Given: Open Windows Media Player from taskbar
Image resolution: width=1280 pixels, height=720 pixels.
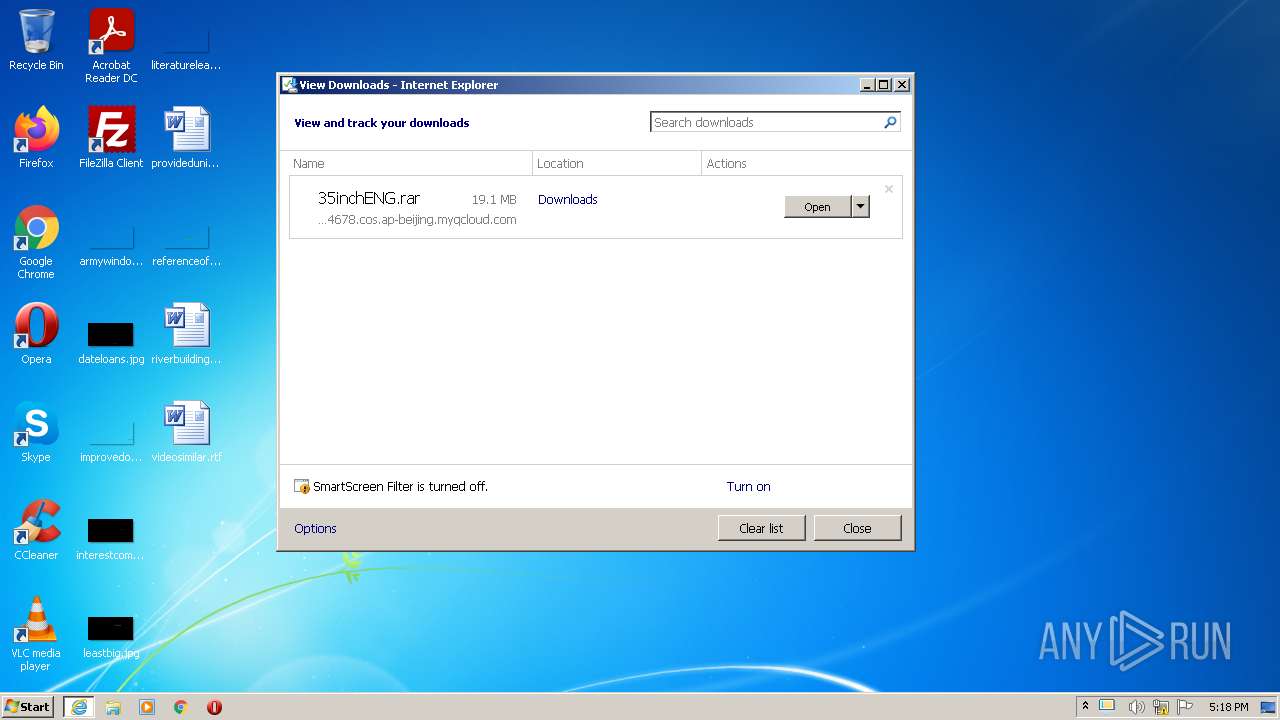Looking at the screenshot, I should pos(147,707).
